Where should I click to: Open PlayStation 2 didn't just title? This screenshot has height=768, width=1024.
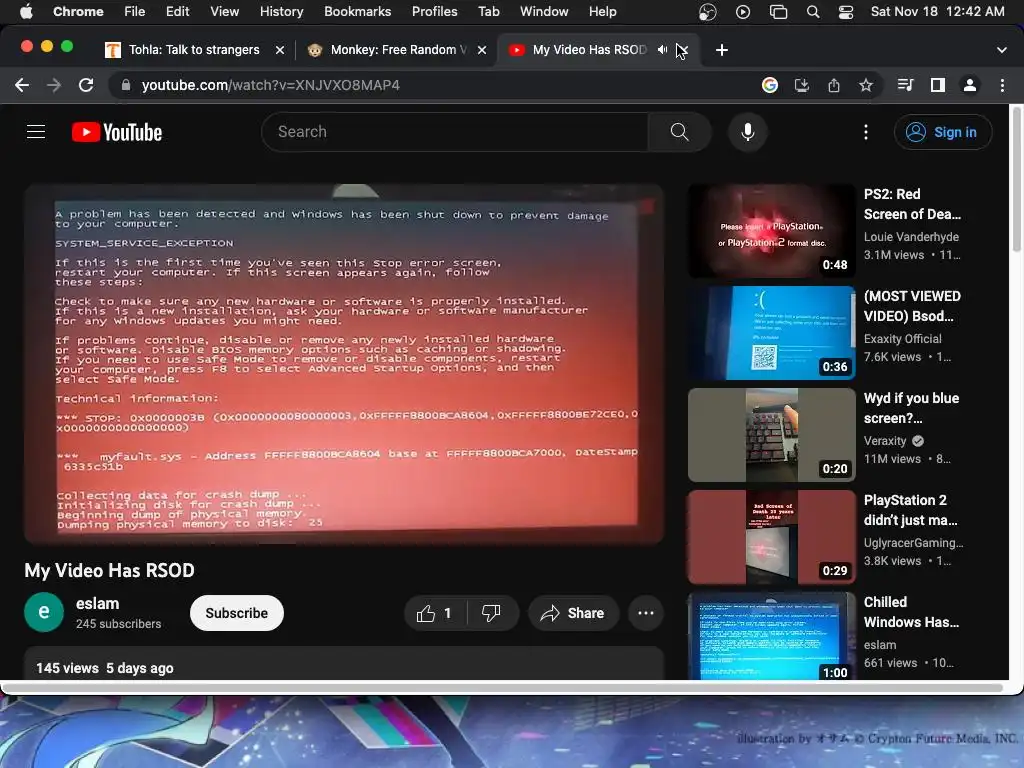pyautogui.click(x=910, y=510)
